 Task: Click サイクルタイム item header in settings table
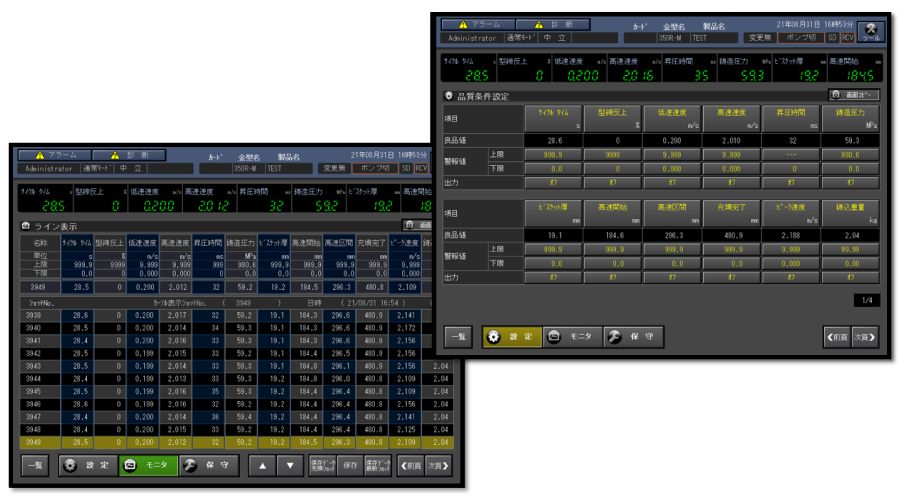click(x=553, y=118)
